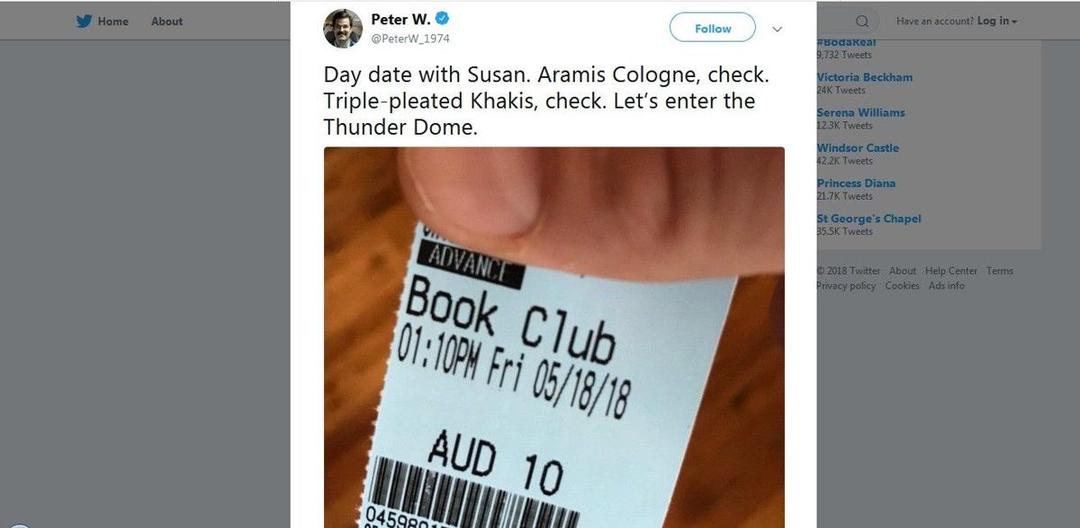Open the Book Club ticket photo
The width and height of the screenshot is (1080, 528).
[554, 337]
